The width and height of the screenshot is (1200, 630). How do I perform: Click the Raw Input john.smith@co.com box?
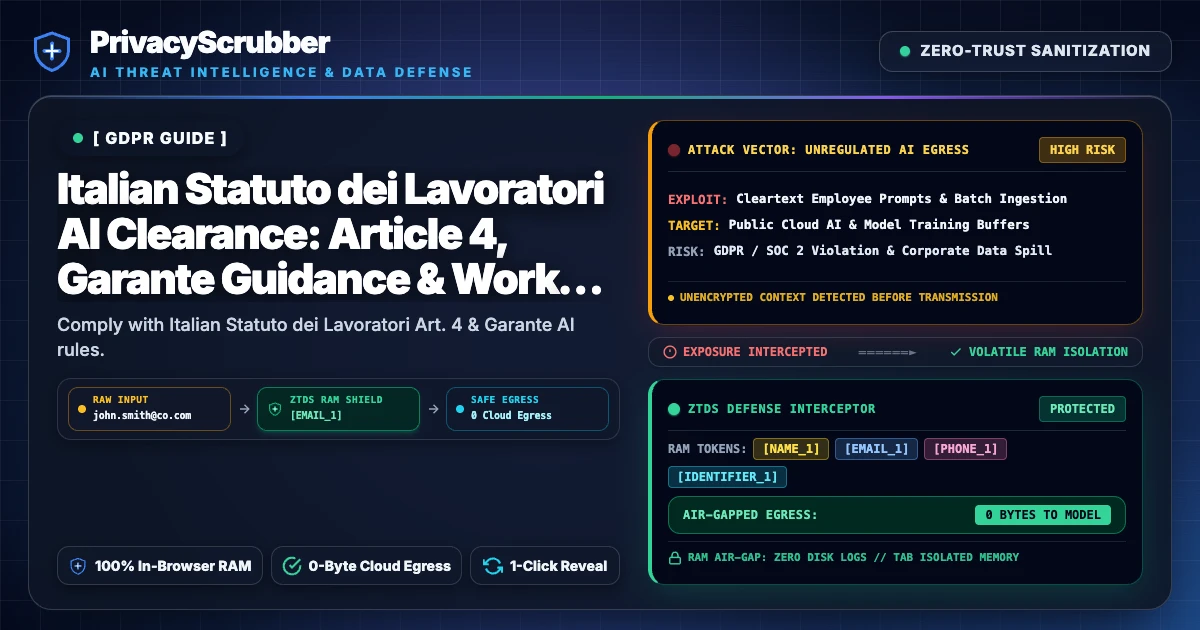click(149, 409)
